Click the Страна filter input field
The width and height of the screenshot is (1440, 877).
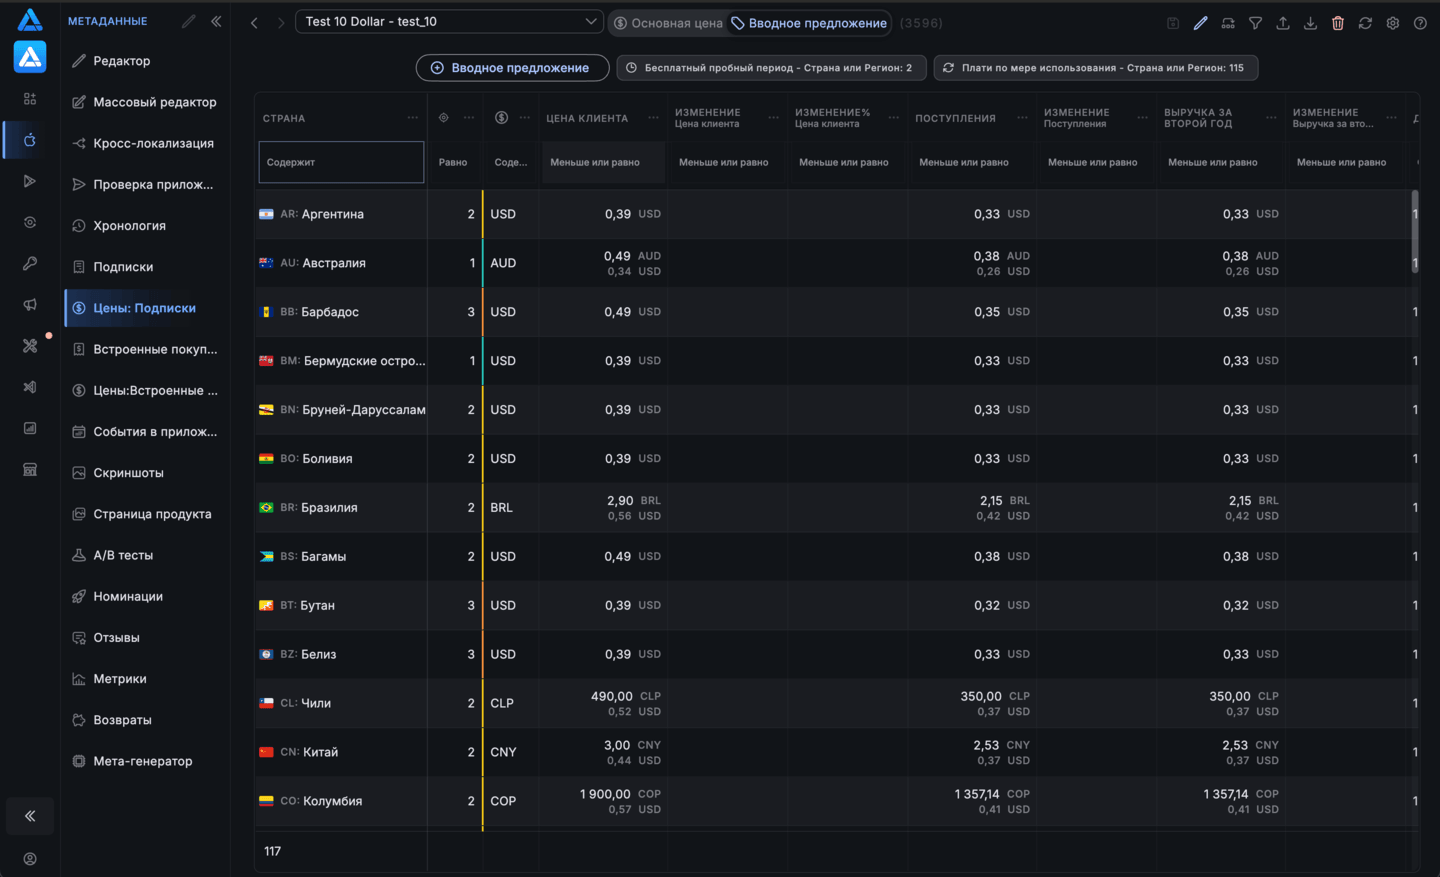(x=341, y=162)
